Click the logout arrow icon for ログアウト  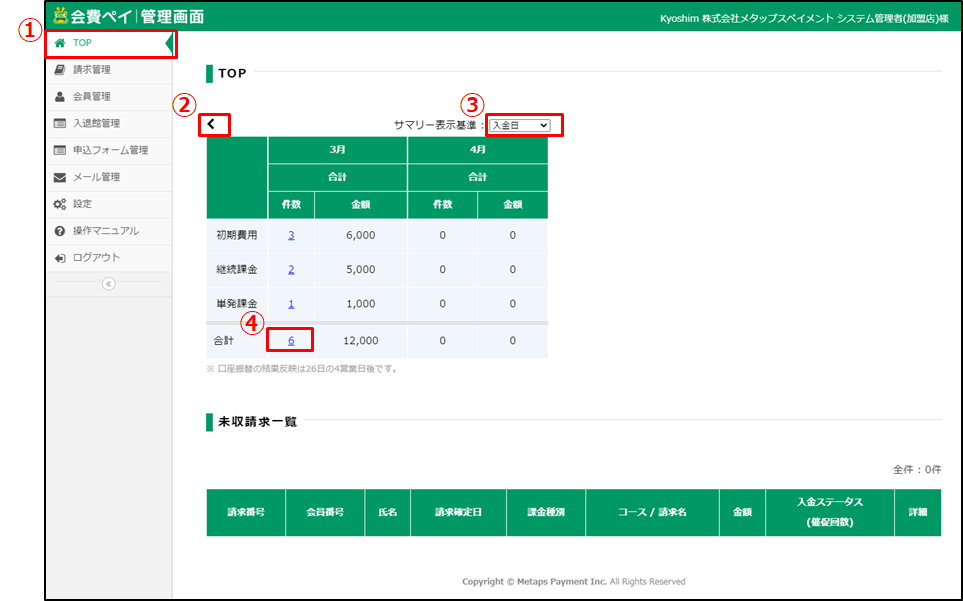tap(60, 258)
